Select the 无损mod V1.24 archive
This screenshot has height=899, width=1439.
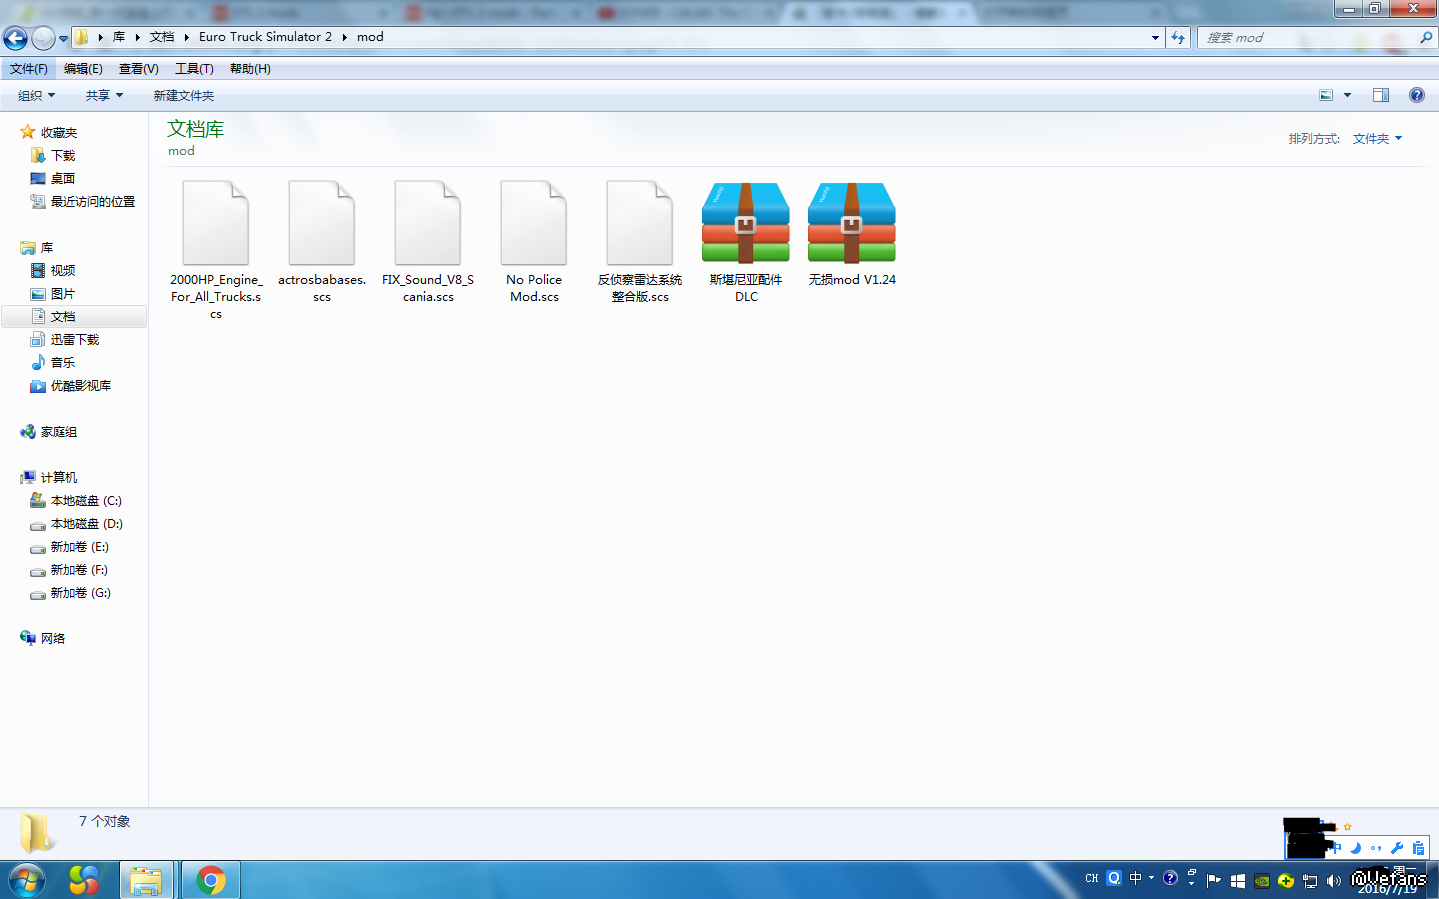[852, 235]
